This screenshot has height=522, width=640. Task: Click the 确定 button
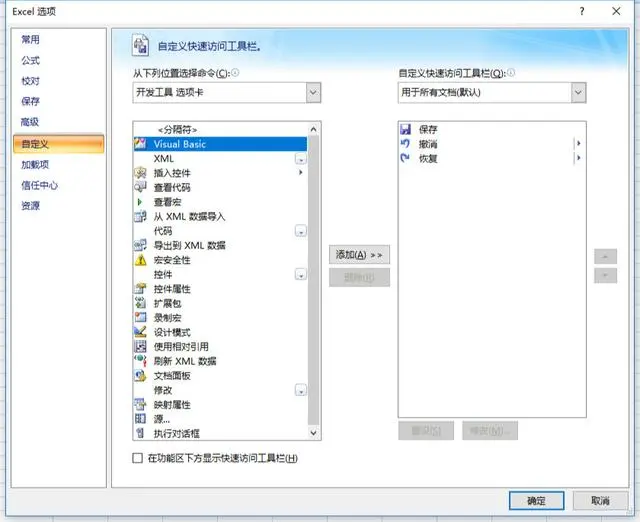pos(536,500)
